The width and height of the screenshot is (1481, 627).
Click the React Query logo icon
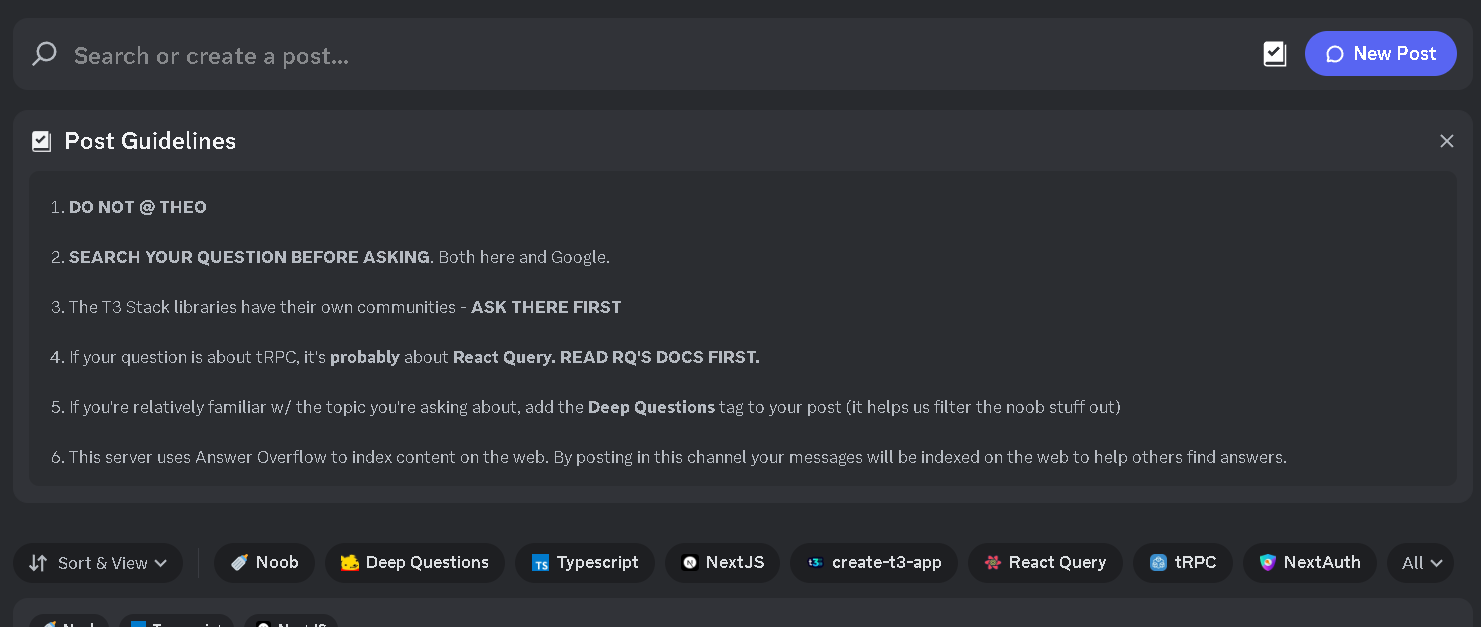(992, 563)
